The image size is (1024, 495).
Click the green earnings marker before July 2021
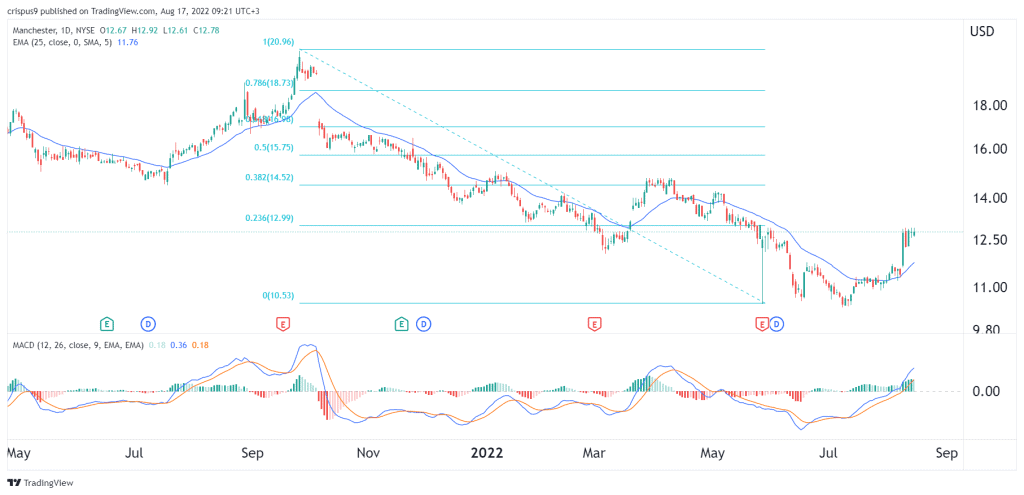pyautogui.click(x=107, y=324)
